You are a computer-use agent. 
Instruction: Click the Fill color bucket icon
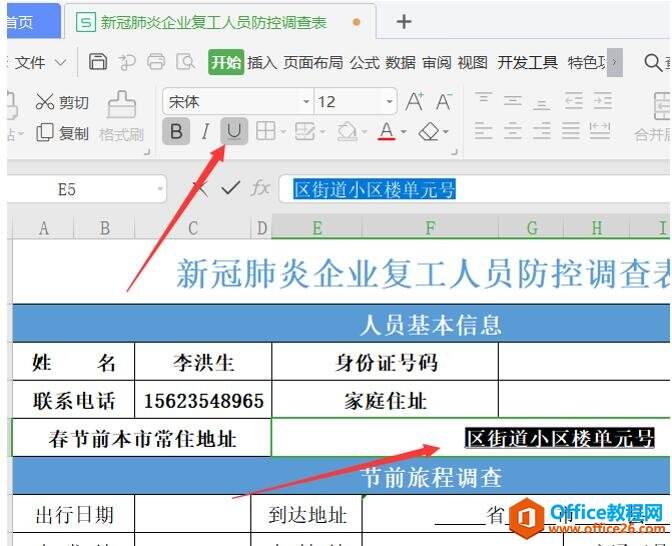tap(347, 132)
